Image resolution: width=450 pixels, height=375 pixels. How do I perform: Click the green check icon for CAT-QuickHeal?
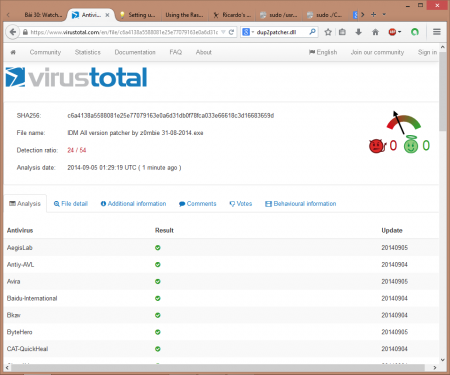pyautogui.click(x=158, y=349)
